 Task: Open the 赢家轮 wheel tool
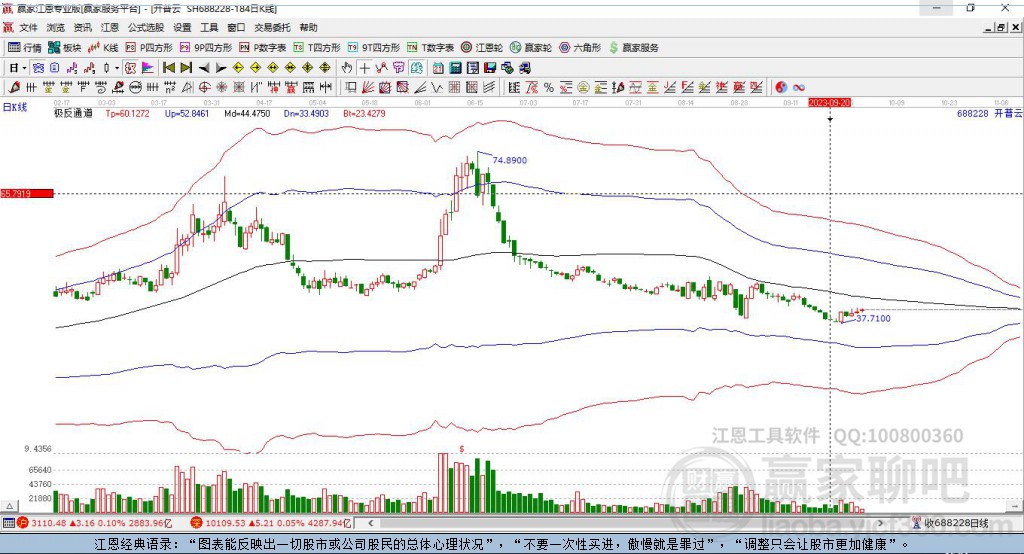coord(531,48)
